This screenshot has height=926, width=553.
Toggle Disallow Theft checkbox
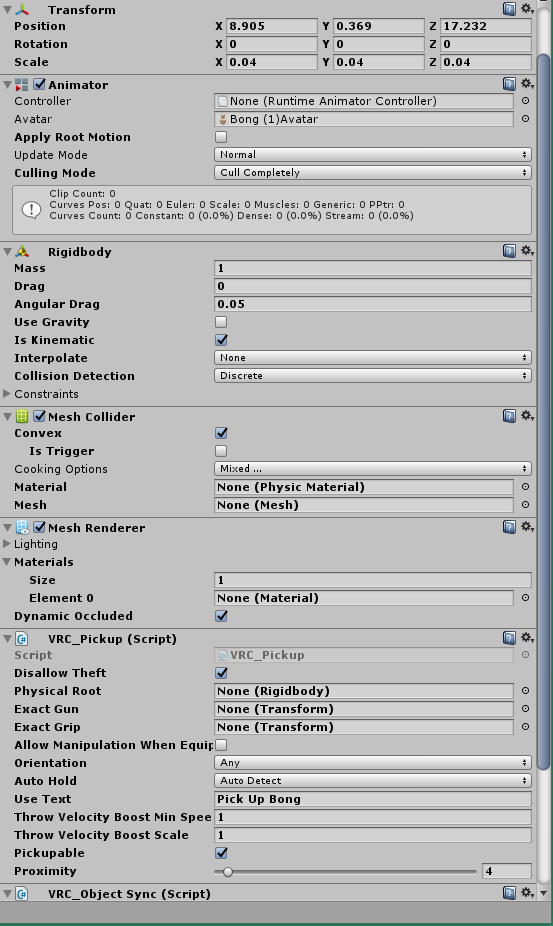221,673
